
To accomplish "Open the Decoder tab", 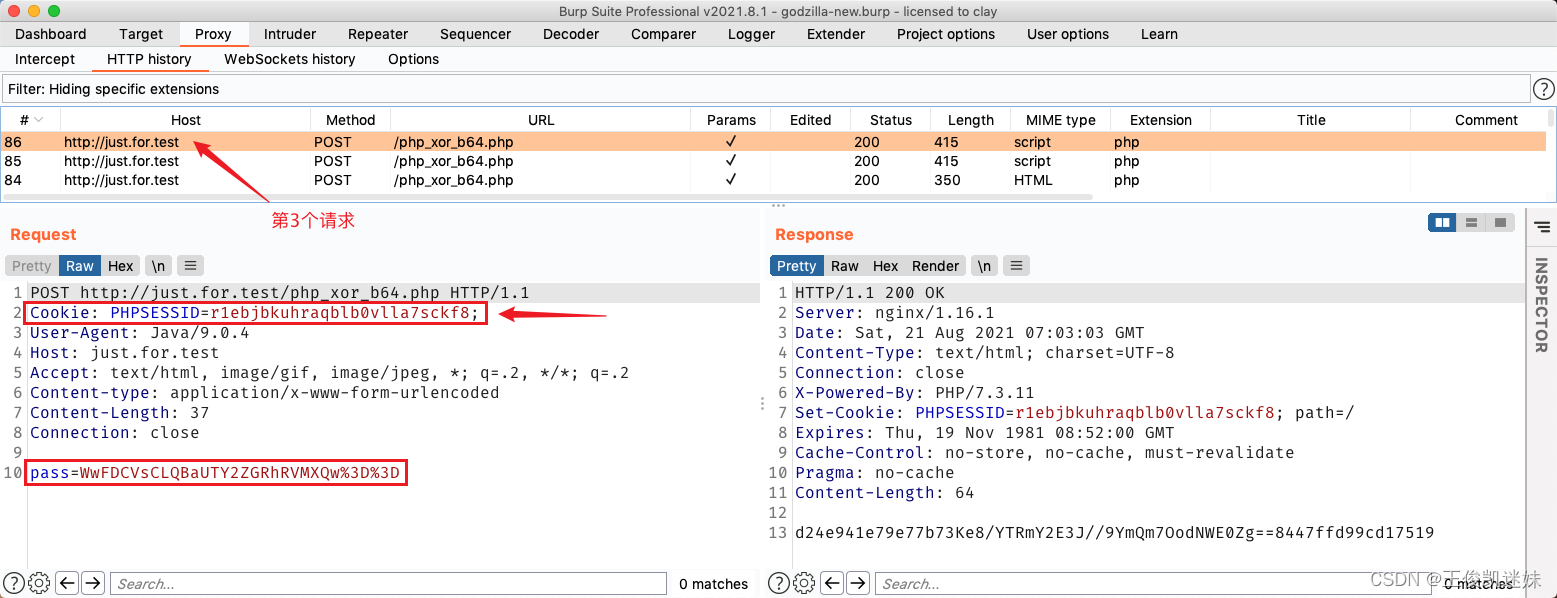I will click(x=571, y=34).
